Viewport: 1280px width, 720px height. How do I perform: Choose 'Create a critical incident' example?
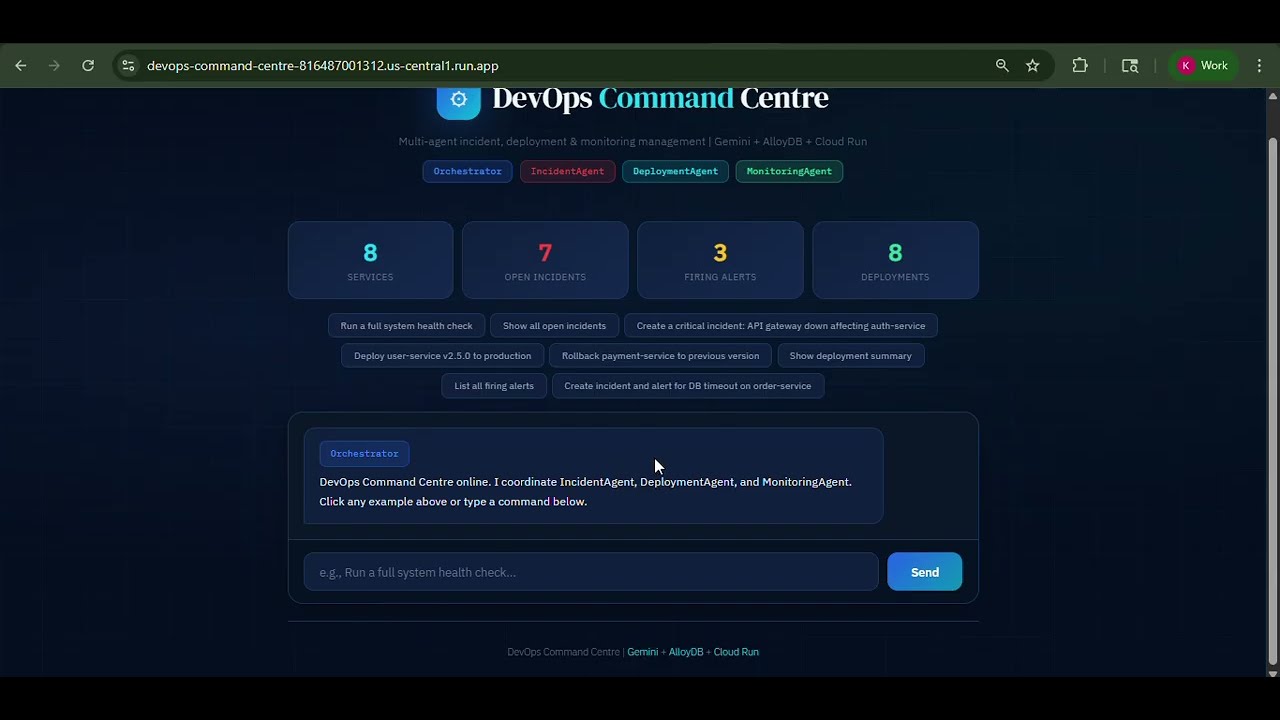click(781, 326)
